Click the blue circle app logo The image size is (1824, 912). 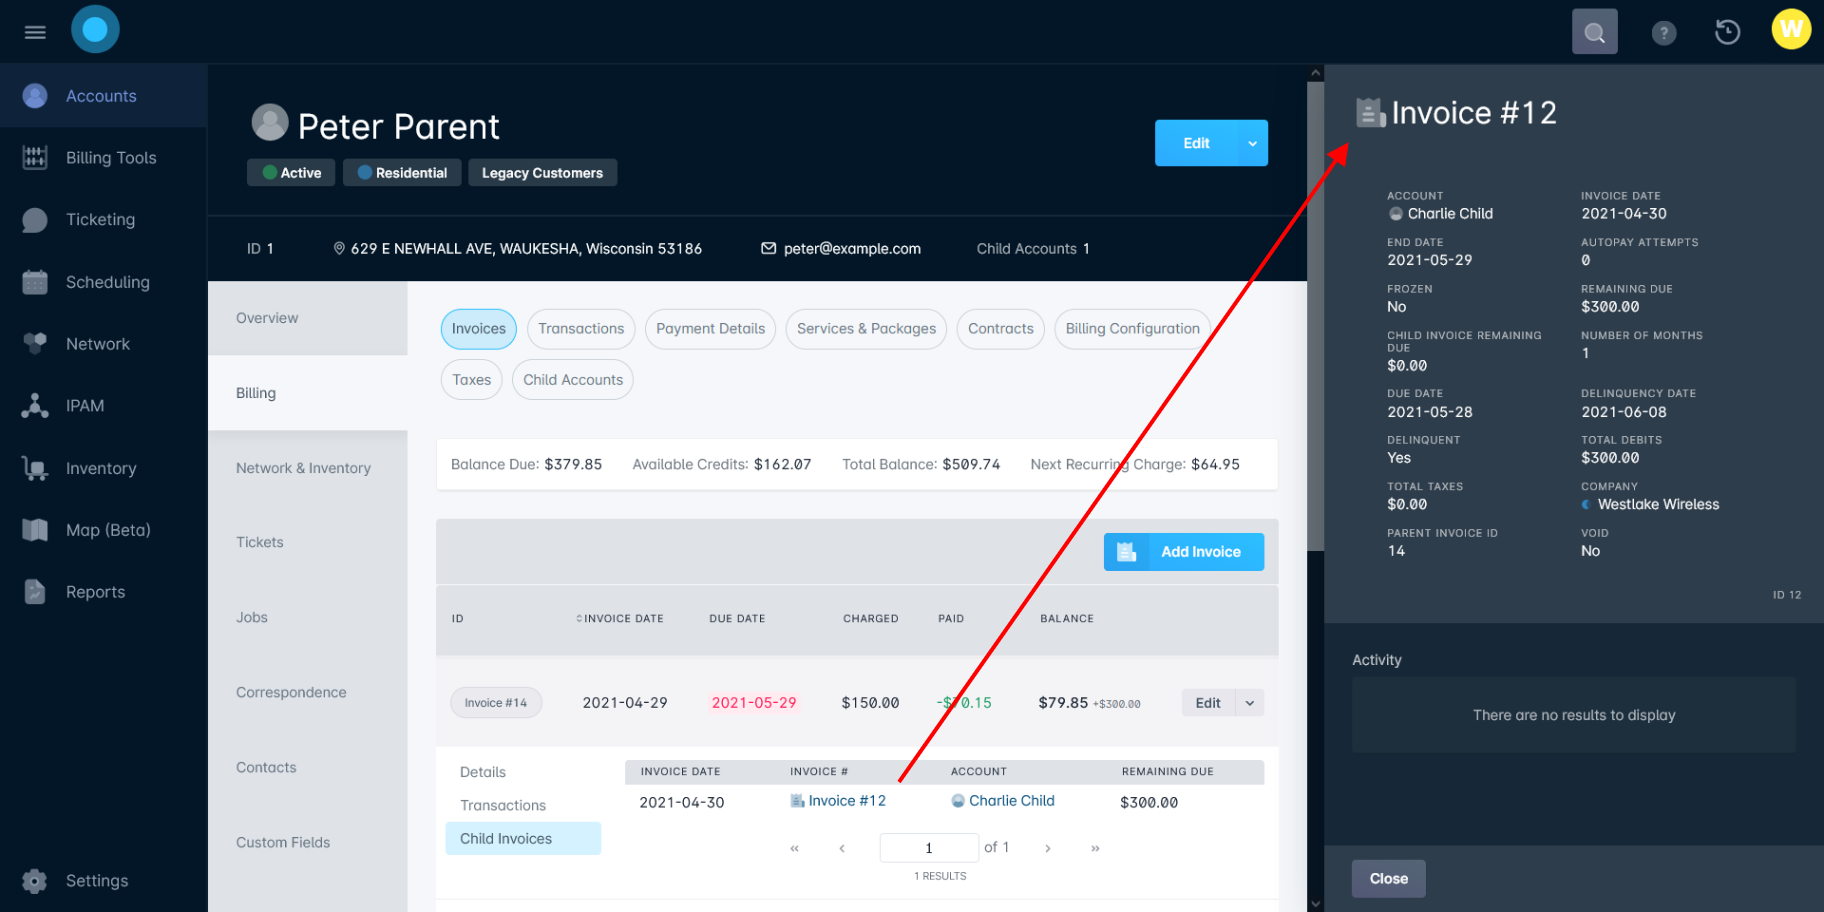95,29
